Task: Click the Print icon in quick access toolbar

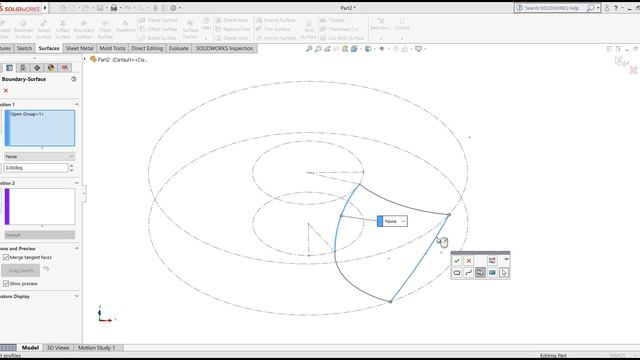Action: coord(114,8)
